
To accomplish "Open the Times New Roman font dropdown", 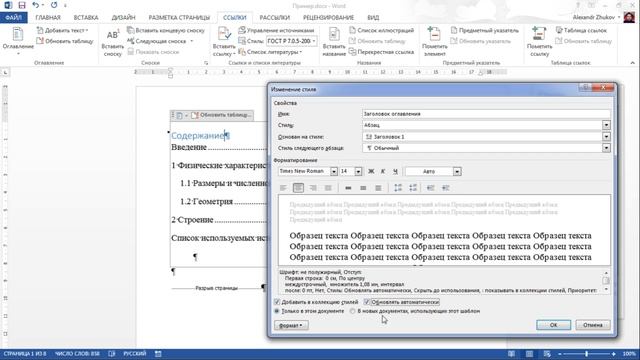I will (x=333, y=171).
